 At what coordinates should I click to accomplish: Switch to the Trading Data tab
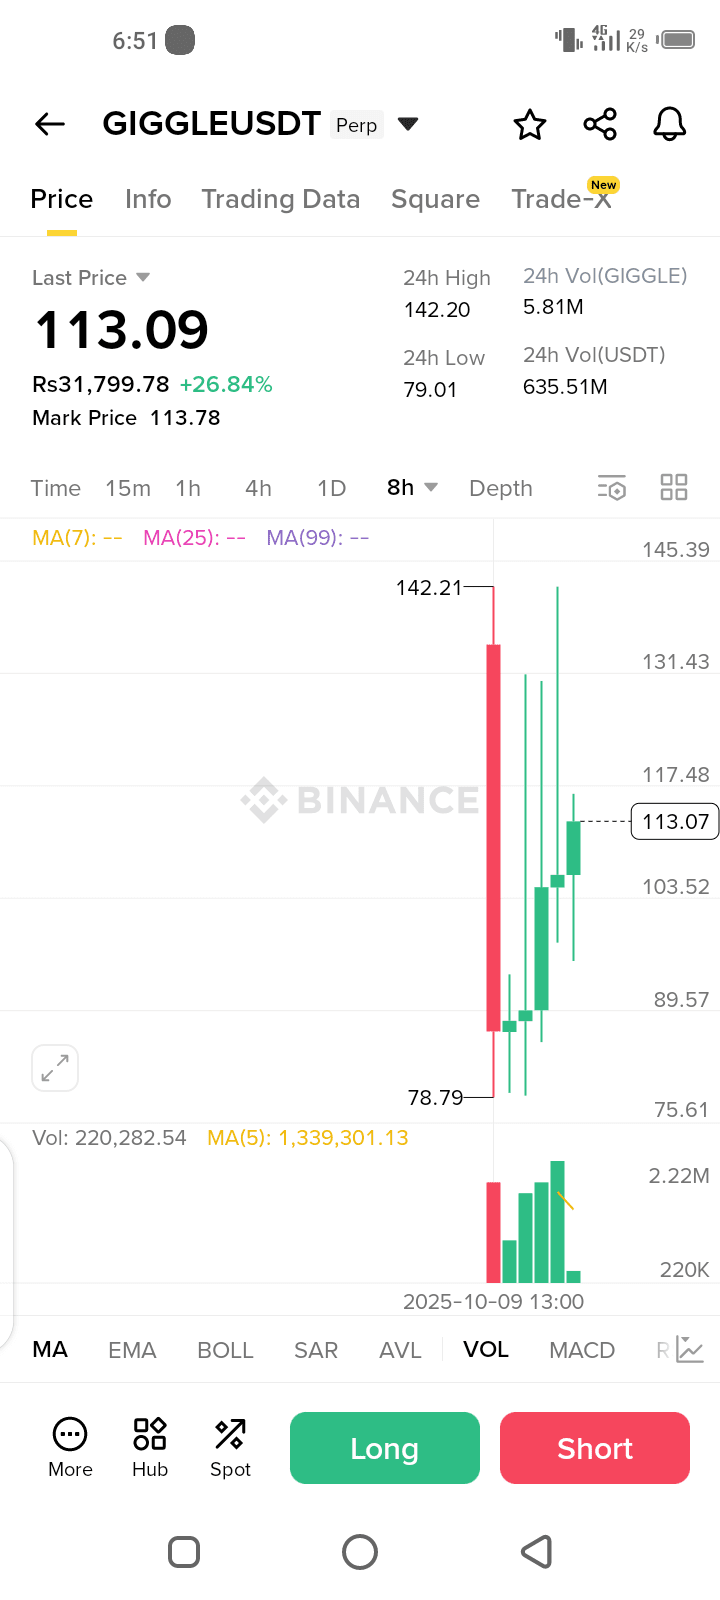click(280, 199)
